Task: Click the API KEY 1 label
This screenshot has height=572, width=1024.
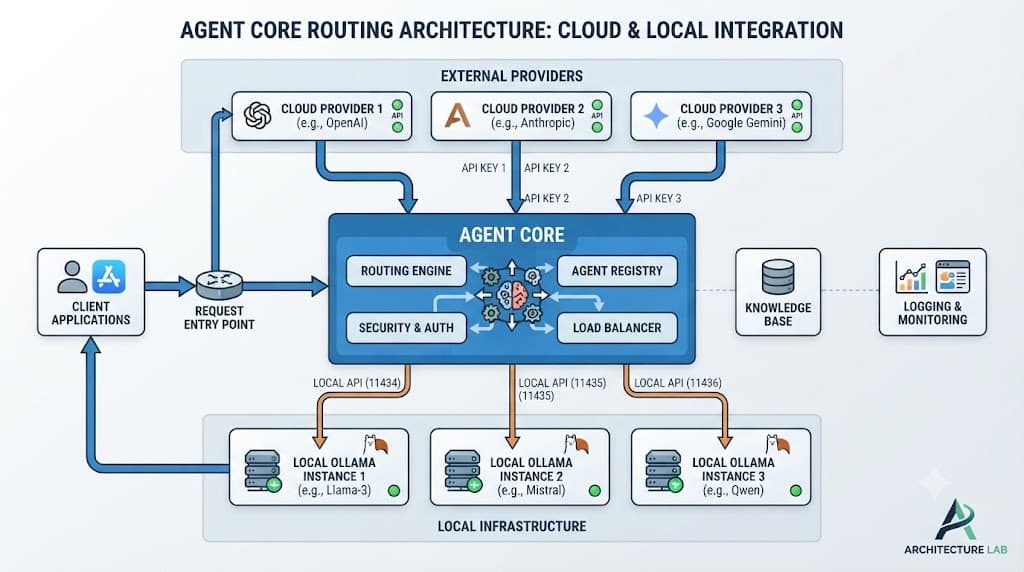Action: pos(484,168)
